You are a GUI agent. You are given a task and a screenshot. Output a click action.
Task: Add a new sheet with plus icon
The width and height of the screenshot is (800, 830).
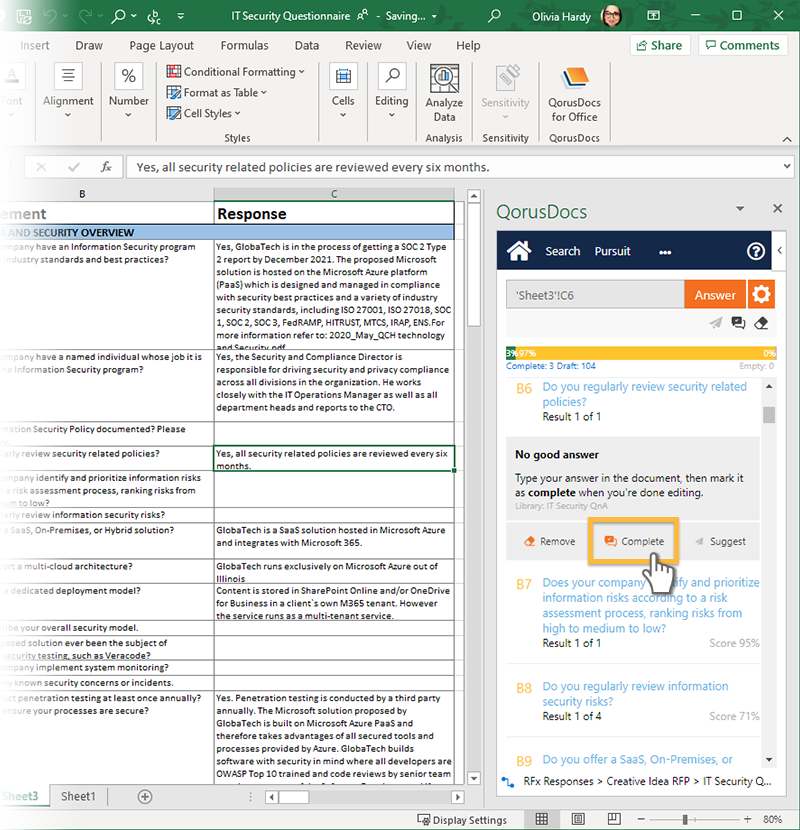145,796
